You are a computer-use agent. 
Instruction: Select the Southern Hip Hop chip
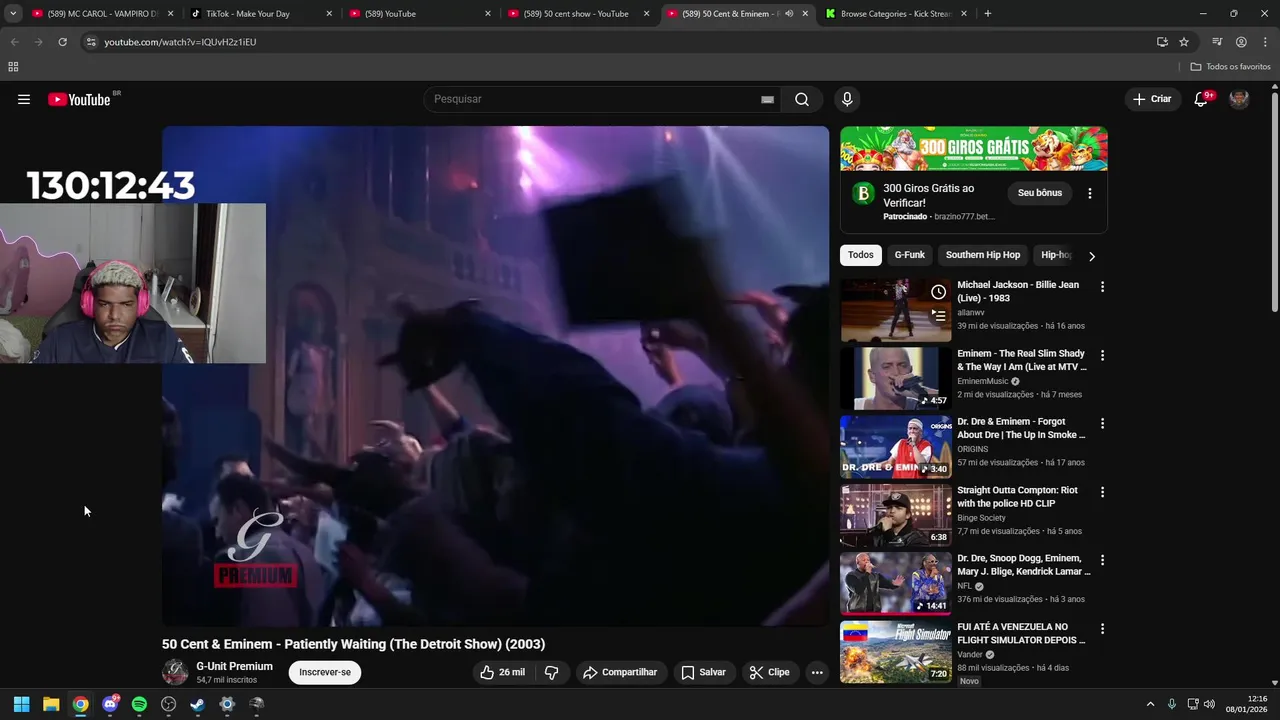(x=983, y=255)
